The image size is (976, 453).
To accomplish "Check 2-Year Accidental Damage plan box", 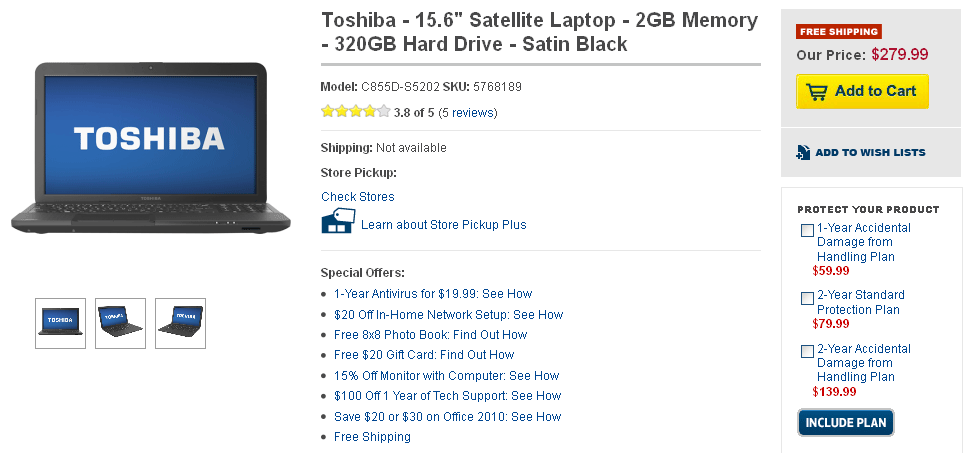I will coord(807,351).
